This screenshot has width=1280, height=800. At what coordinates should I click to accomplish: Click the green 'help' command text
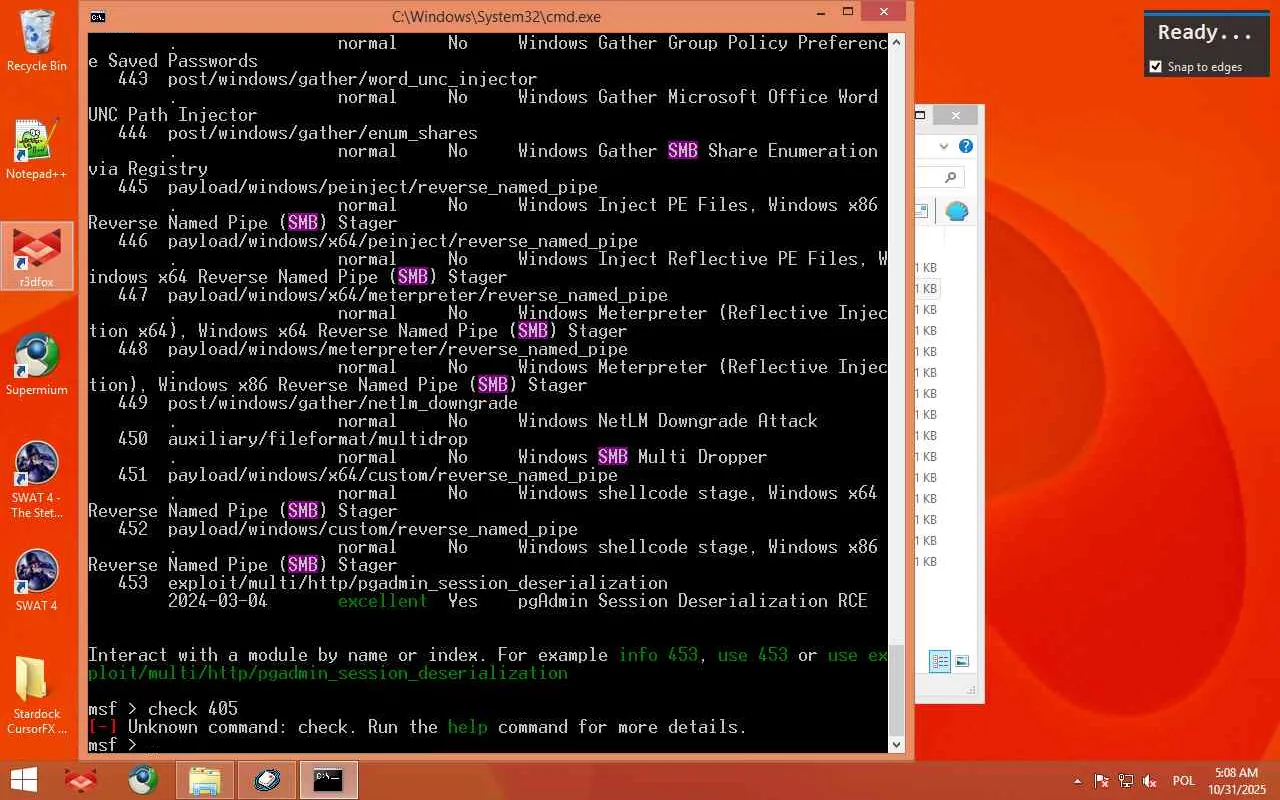click(x=467, y=727)
